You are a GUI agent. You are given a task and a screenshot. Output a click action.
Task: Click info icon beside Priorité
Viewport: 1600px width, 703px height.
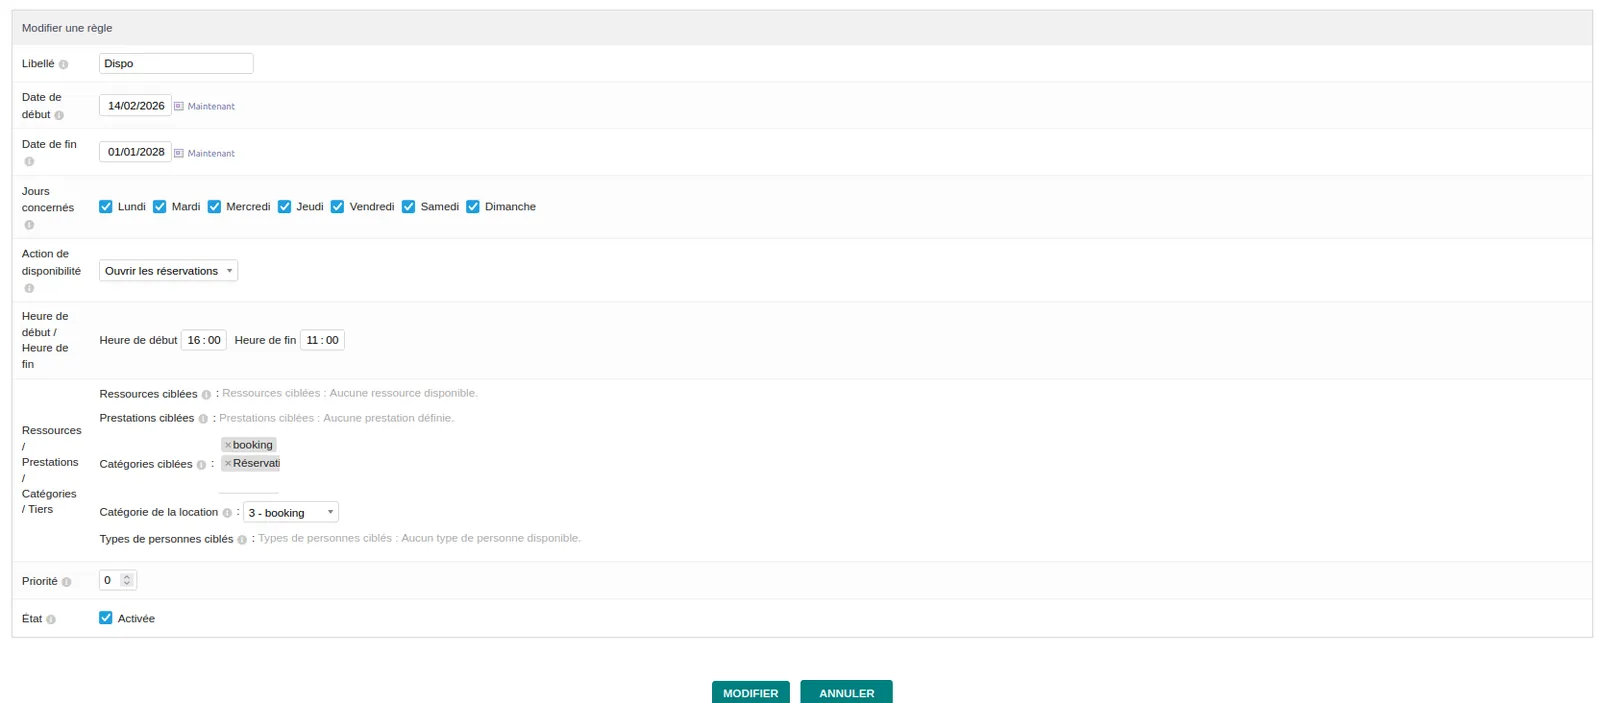pos(66,582)
